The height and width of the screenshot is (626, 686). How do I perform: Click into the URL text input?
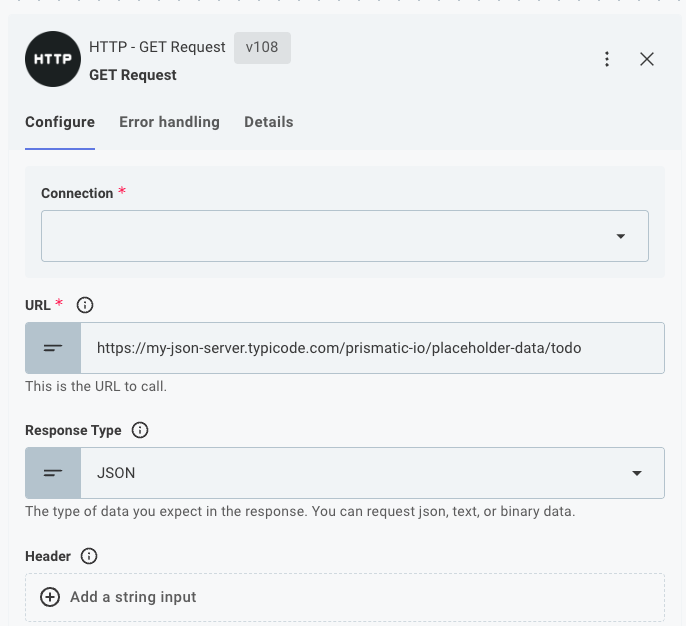372,348
